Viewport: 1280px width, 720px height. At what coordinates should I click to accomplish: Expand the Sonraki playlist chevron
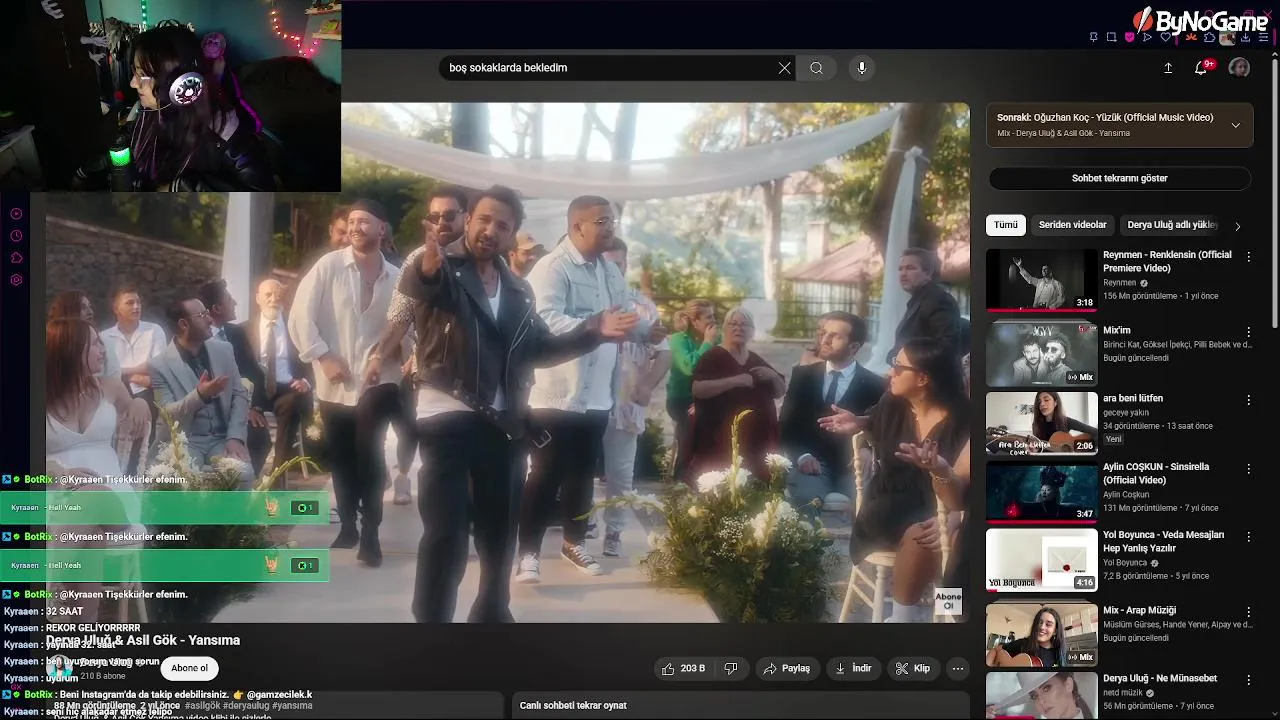tap(1236, 125)
